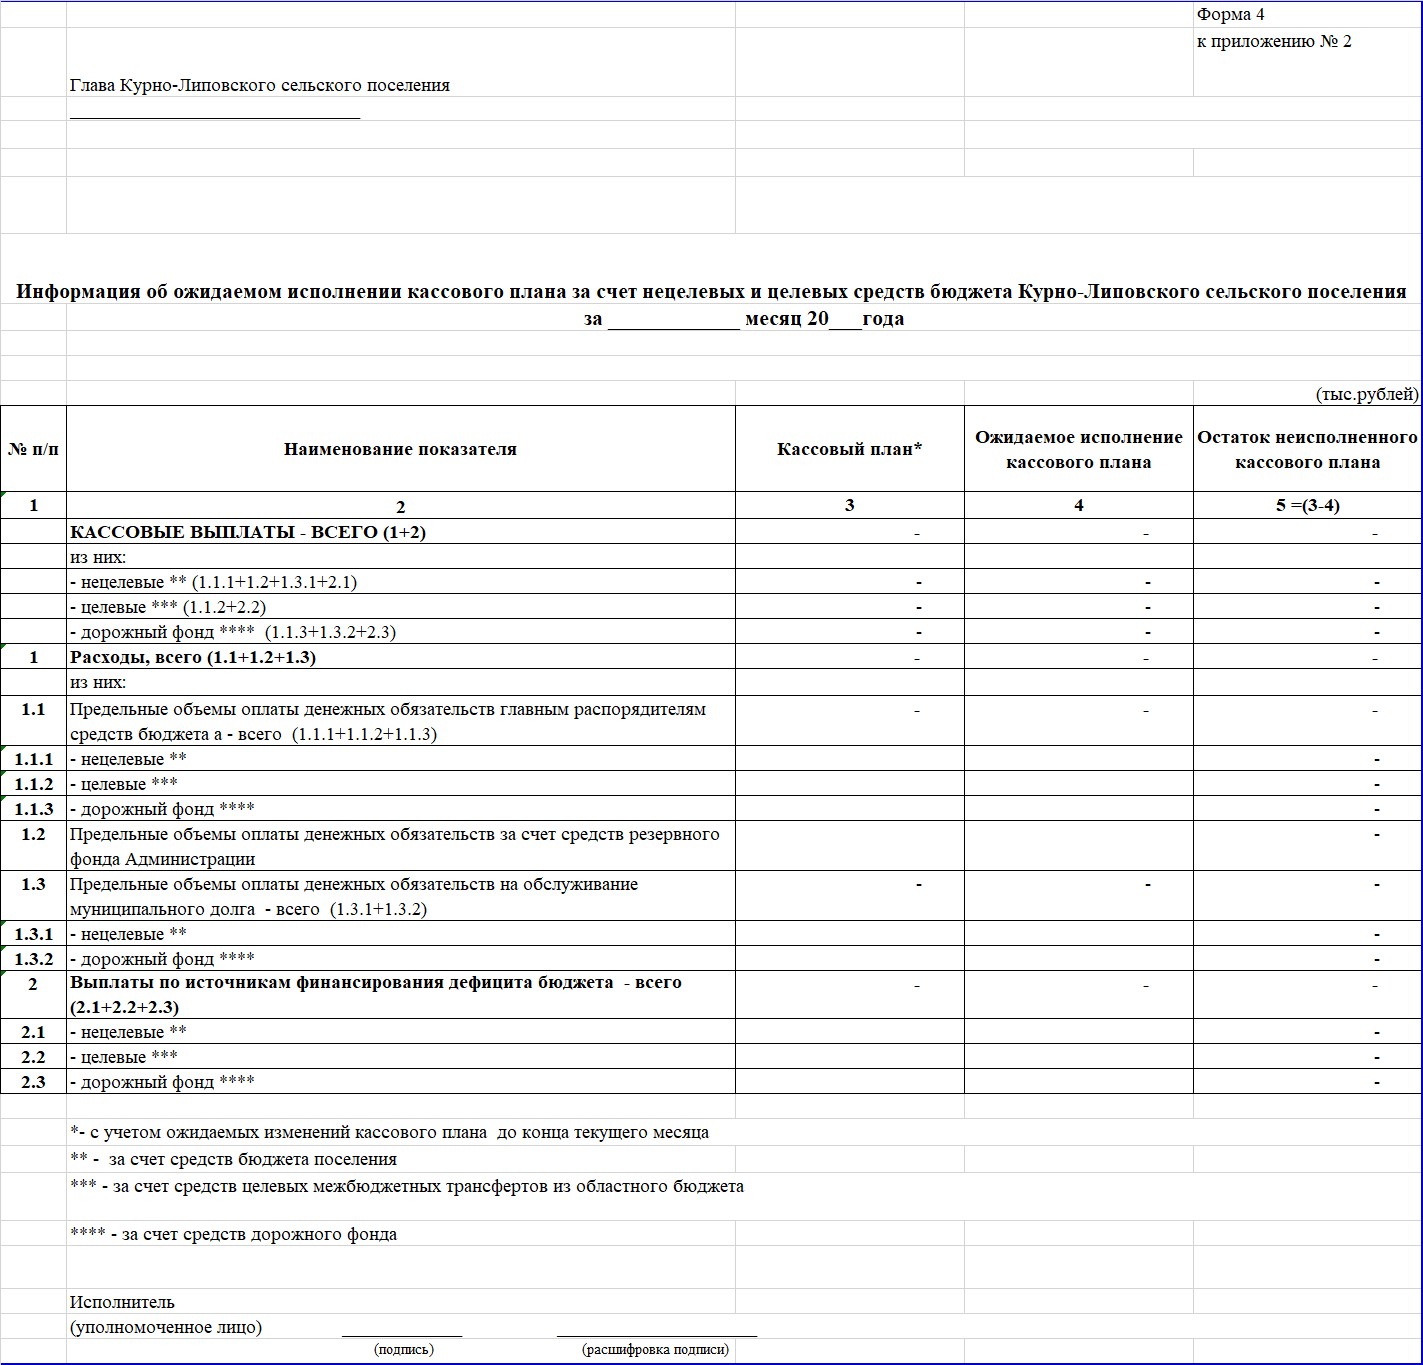Click the signature line under "Глава" text

pyautogui.click(x=215, y=115)
